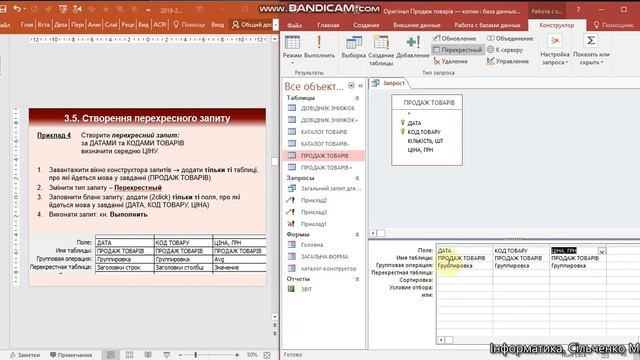Click the Помощник tell-me box in Access
Image resolution: width=640 pixels, height=360 pixels.
[x=613, y=25]
